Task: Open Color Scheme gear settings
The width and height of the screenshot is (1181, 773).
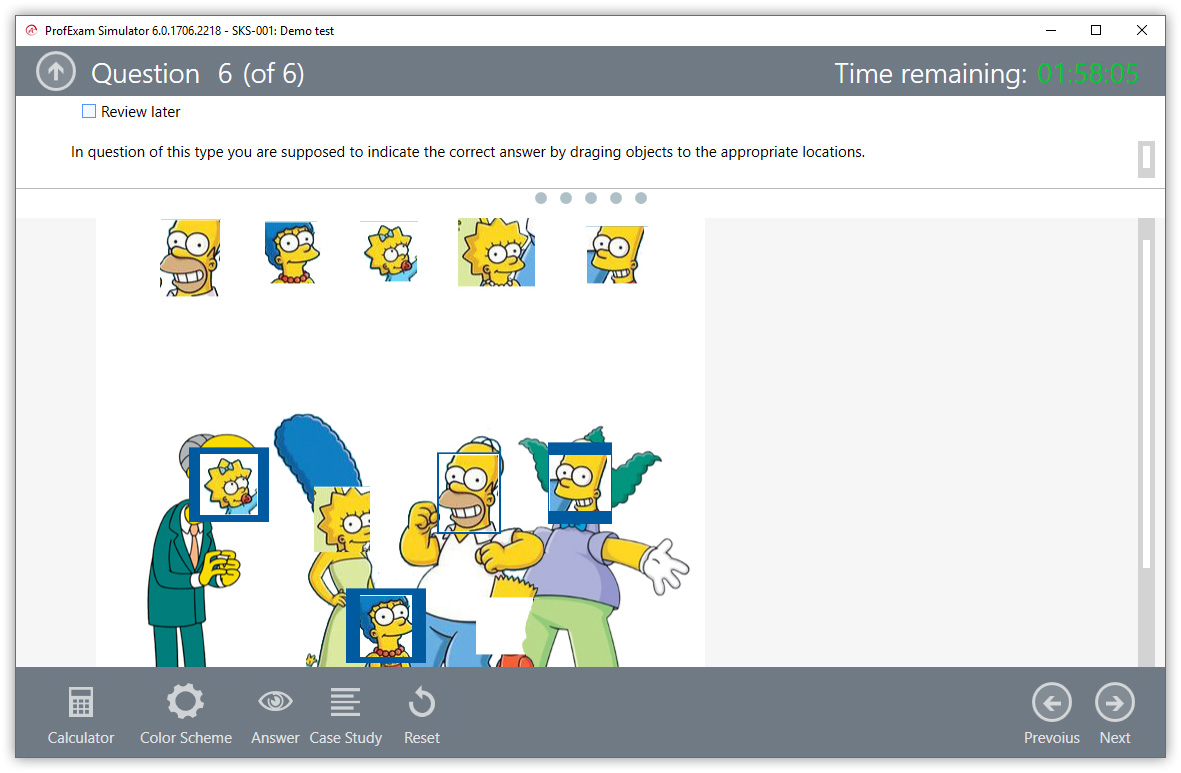Action: click(185, 714)
